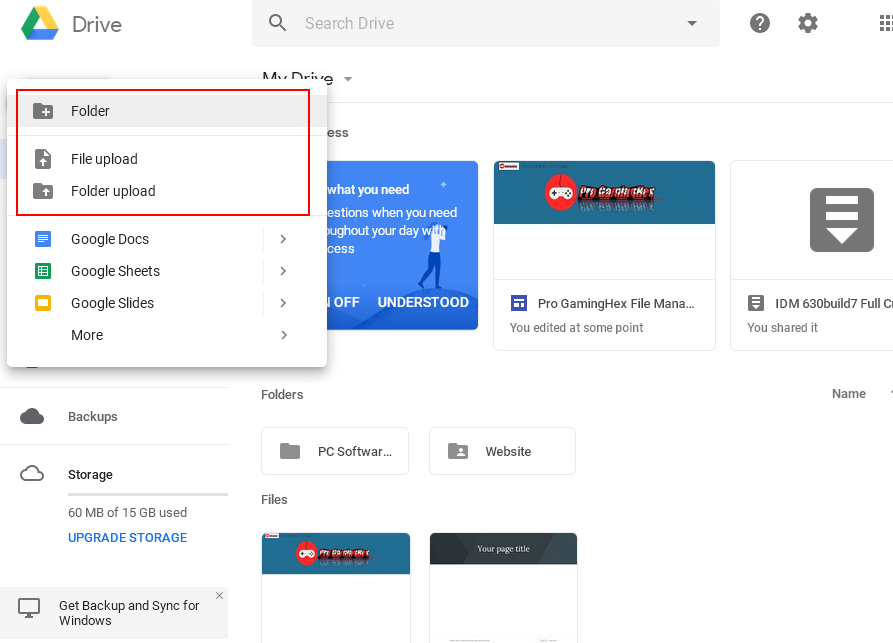The image size is (893, 643).
Task: Expand the More submenu
Action: 86,335
